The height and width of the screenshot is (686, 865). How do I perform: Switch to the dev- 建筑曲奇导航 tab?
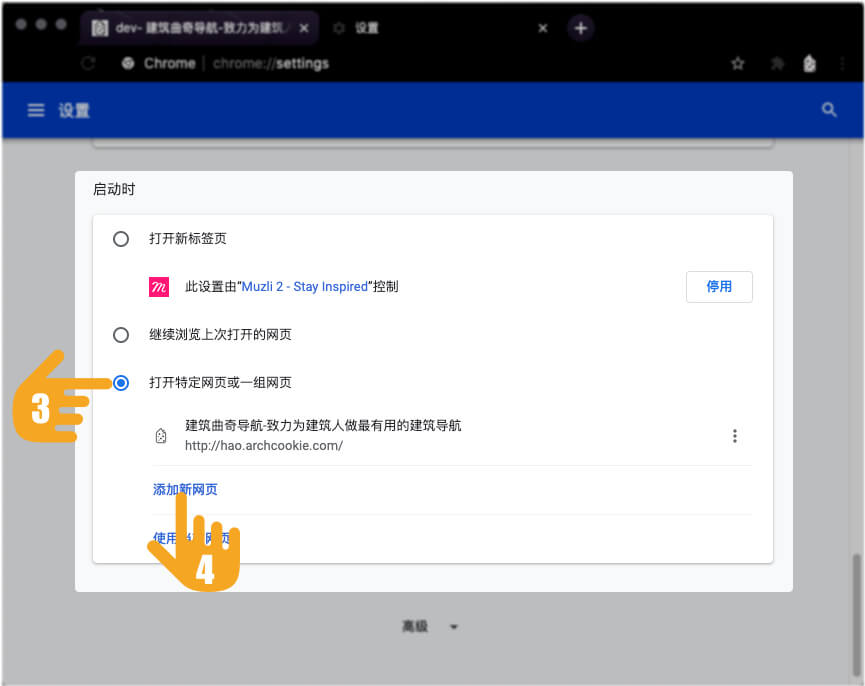pos(199,28)
